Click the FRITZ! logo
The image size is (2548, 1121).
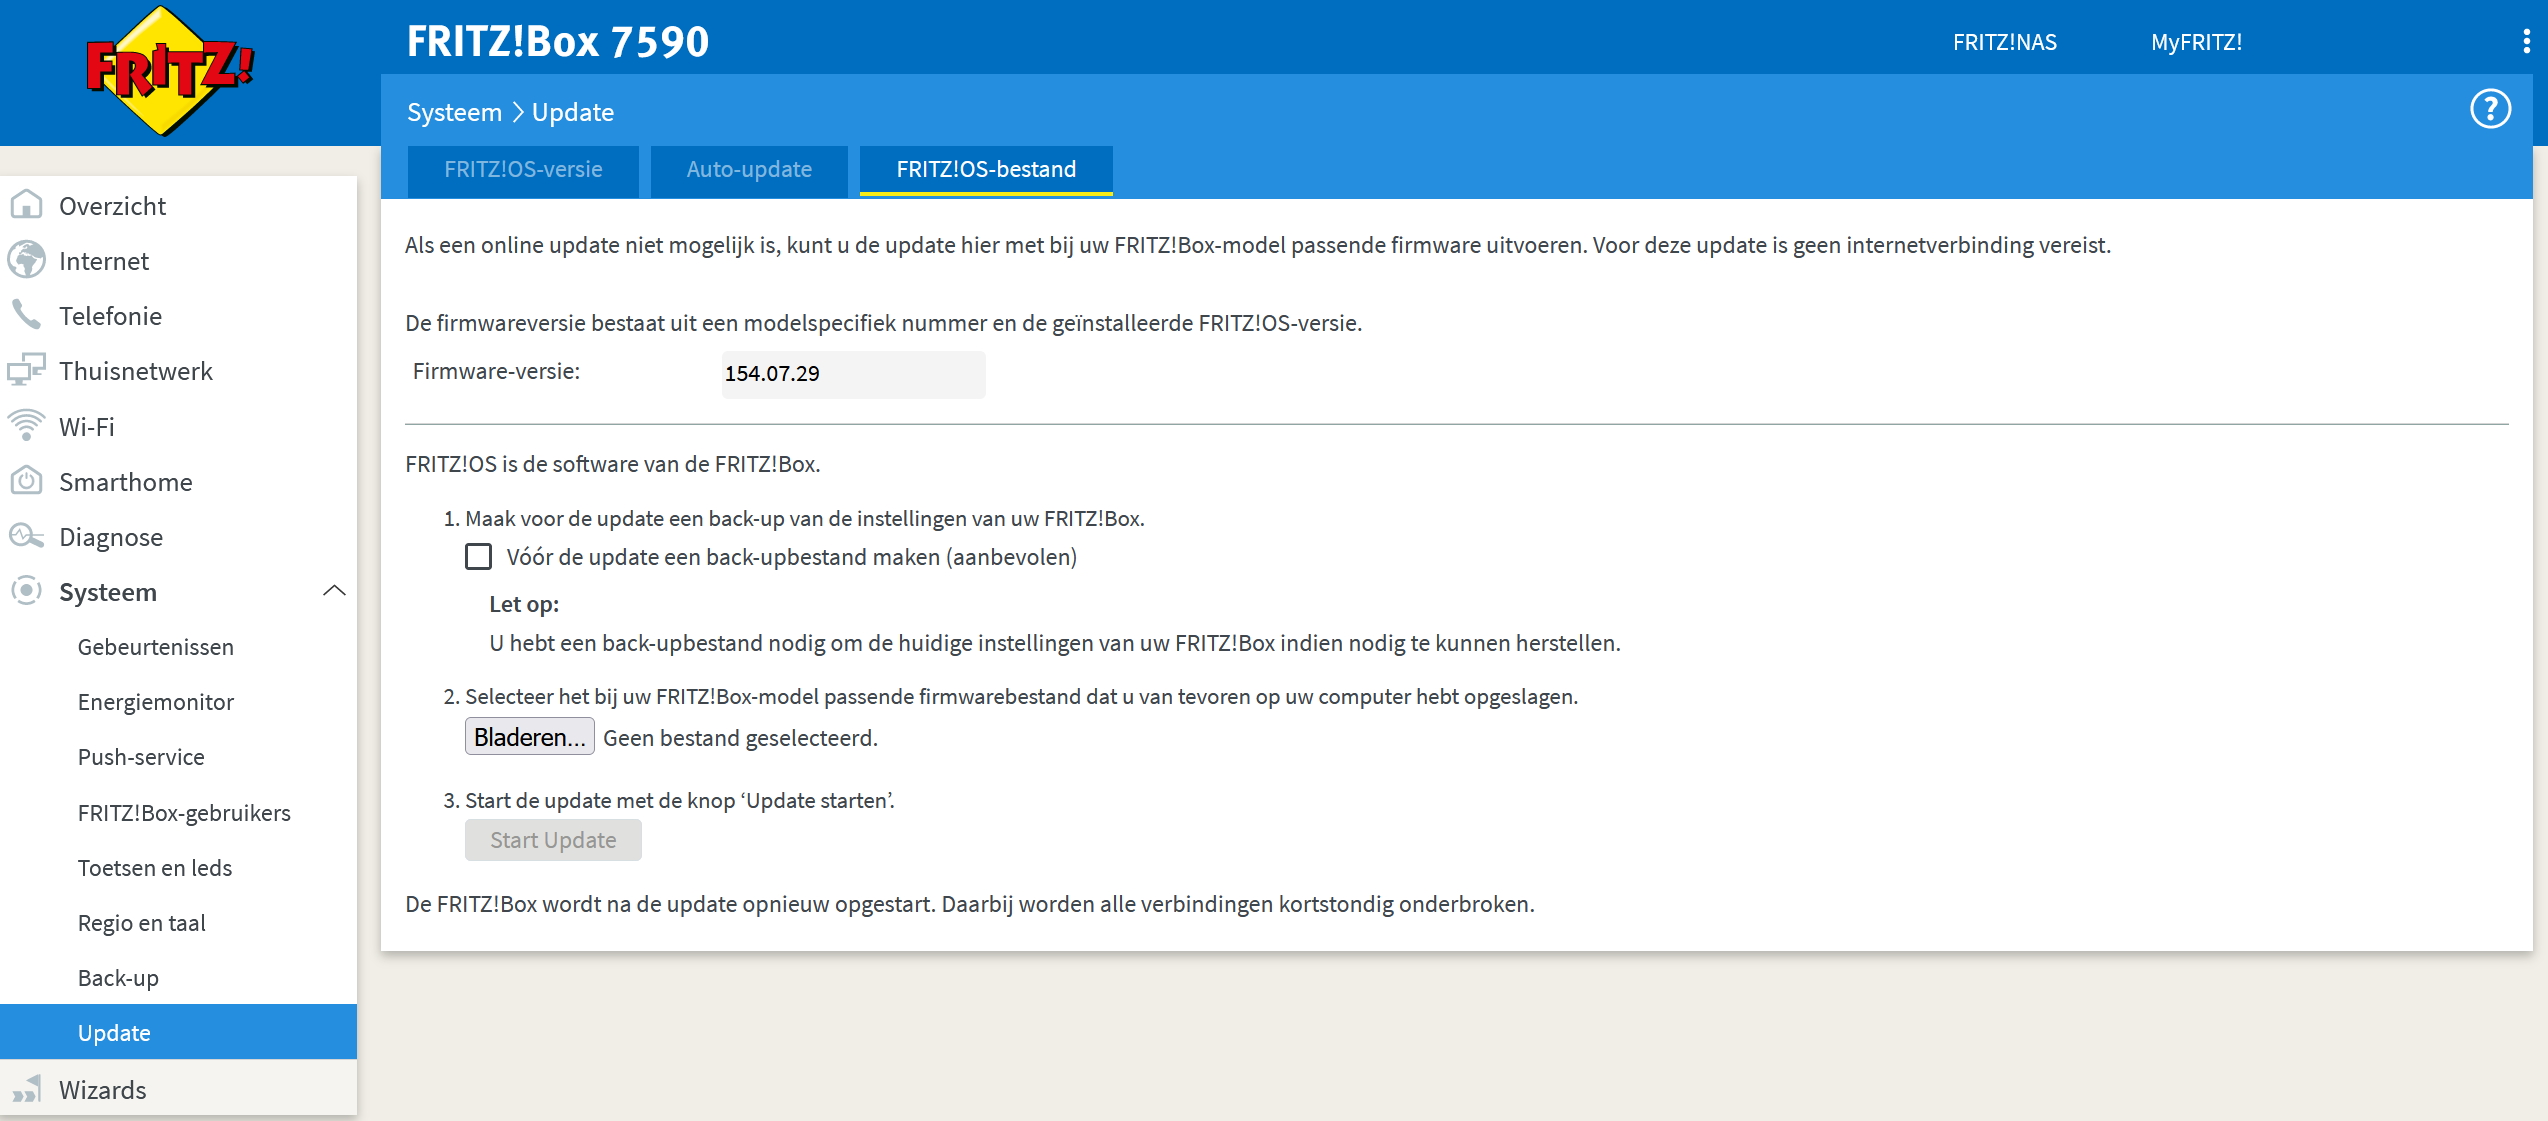click(169, 70)
